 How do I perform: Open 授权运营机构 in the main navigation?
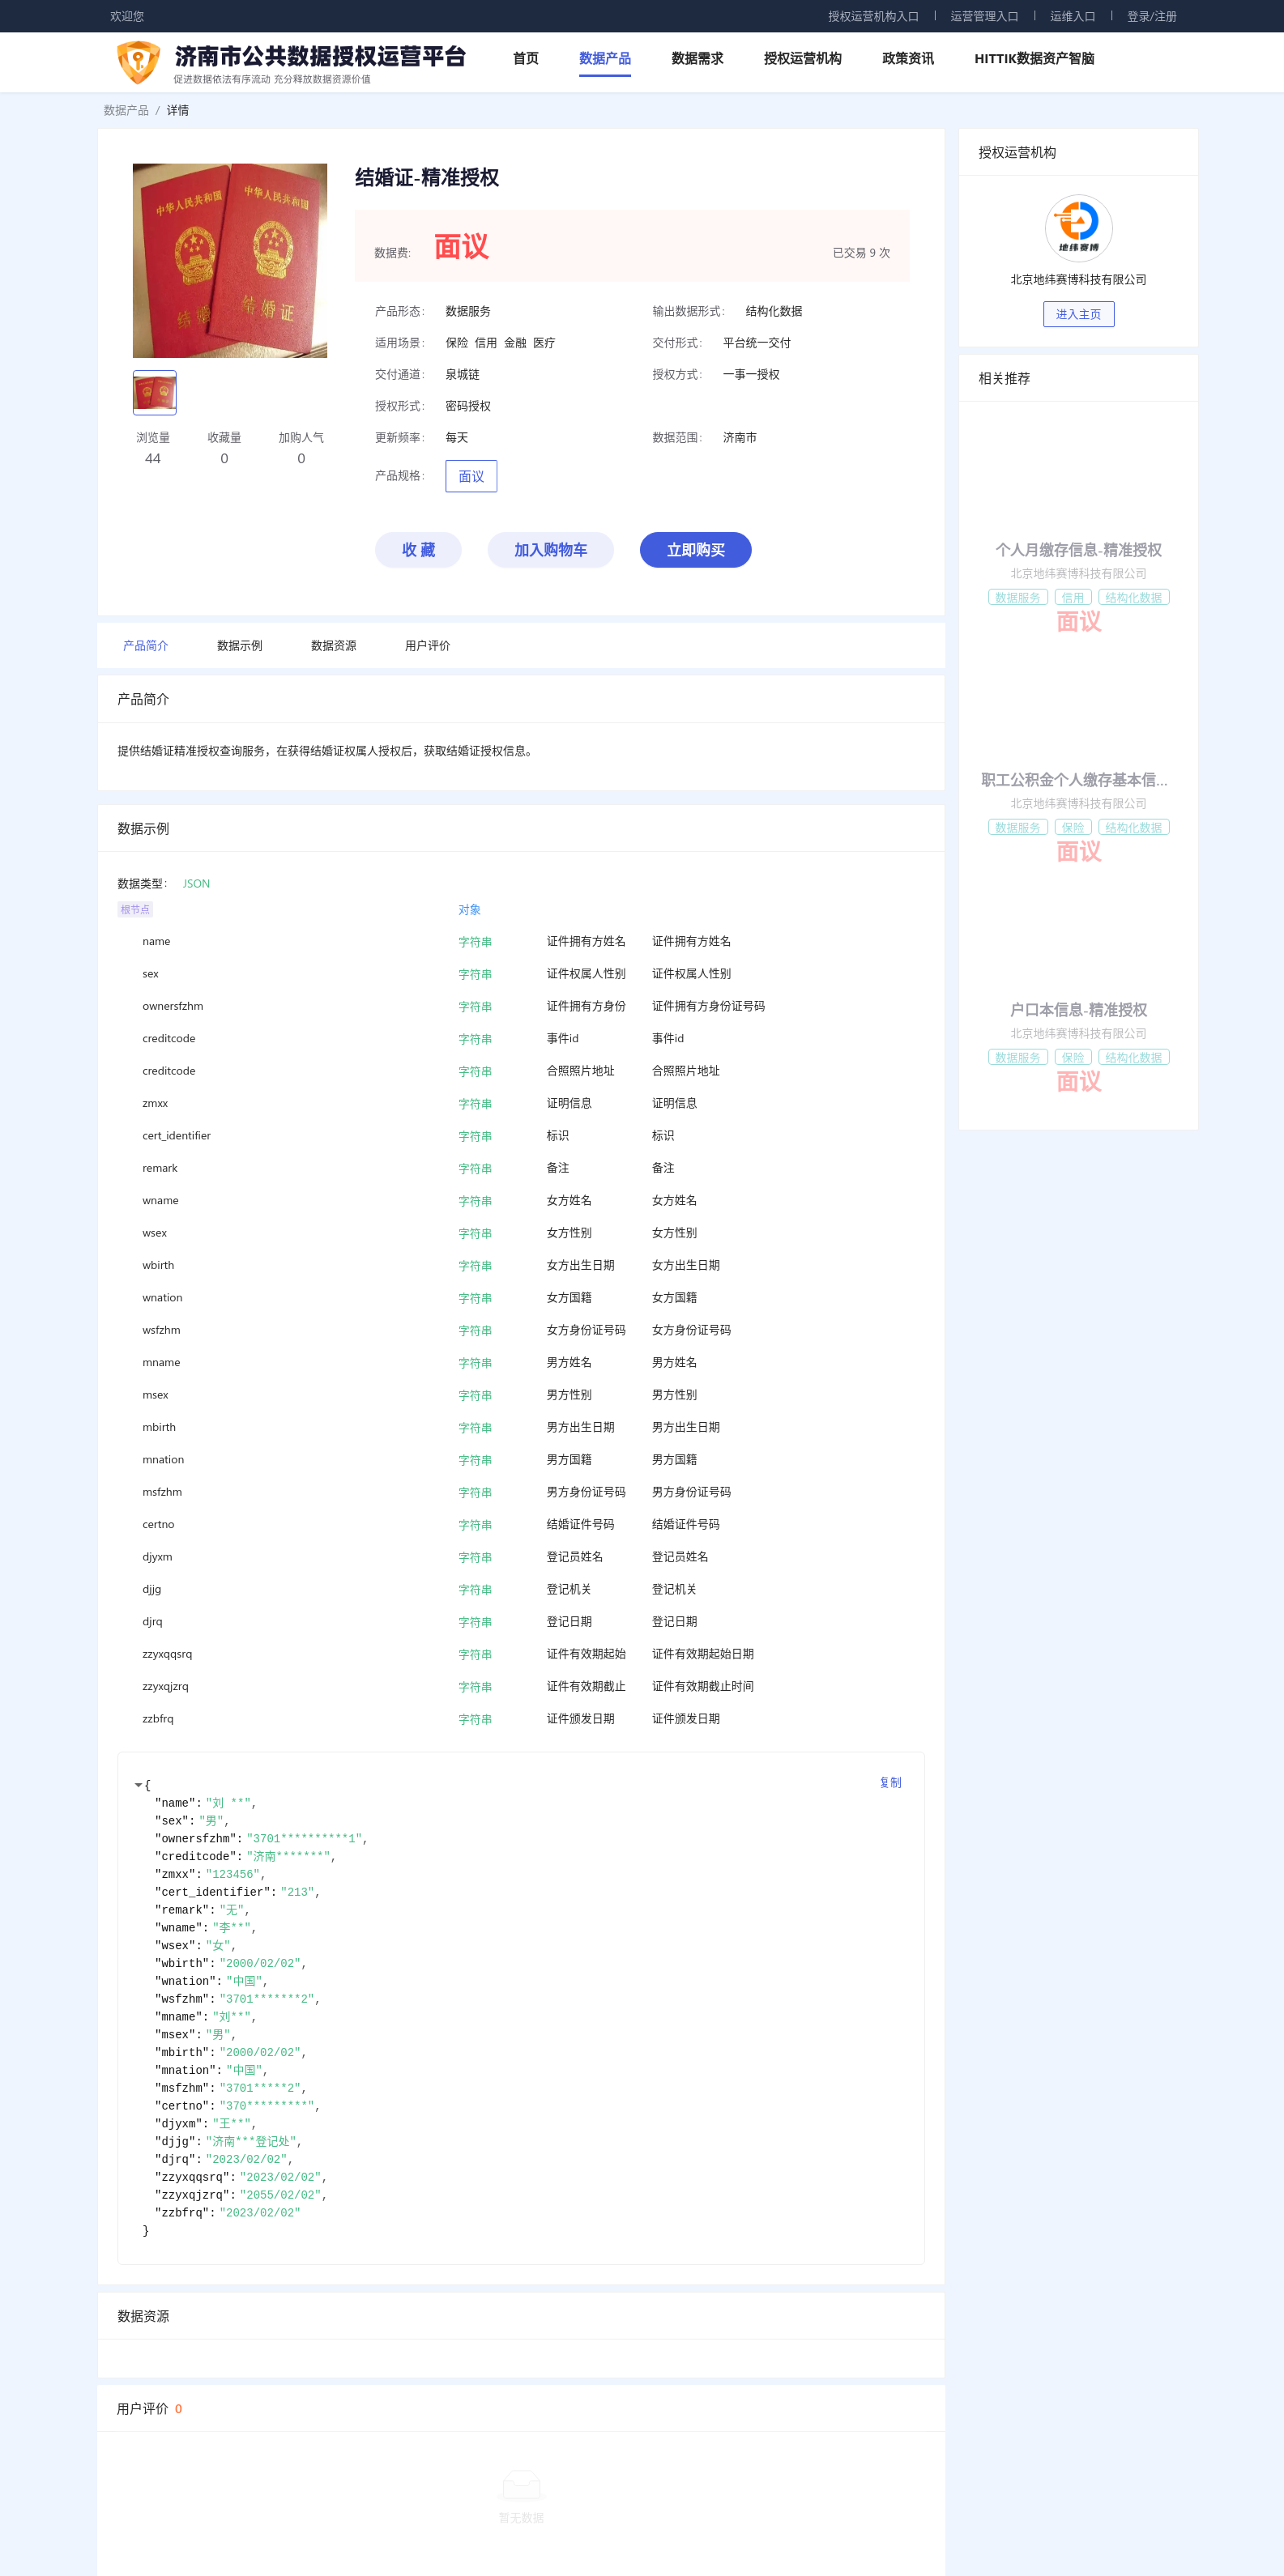click(x=802, y=59)
